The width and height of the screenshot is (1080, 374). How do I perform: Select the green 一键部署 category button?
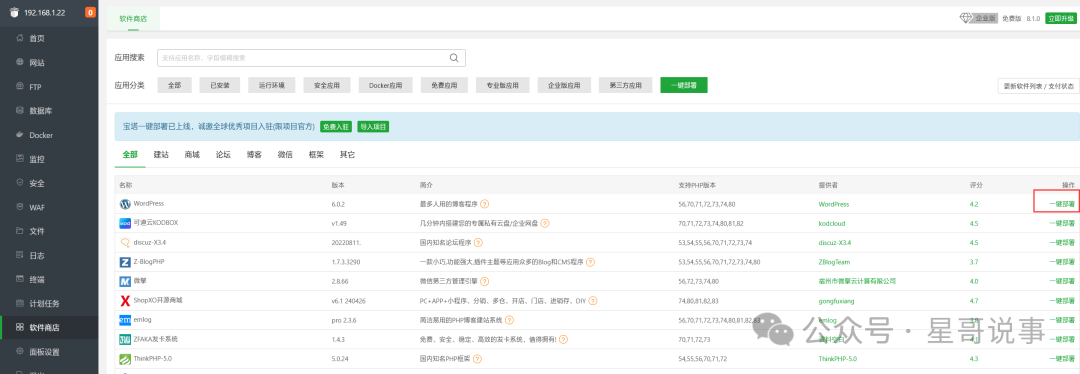tap(684, 85)
